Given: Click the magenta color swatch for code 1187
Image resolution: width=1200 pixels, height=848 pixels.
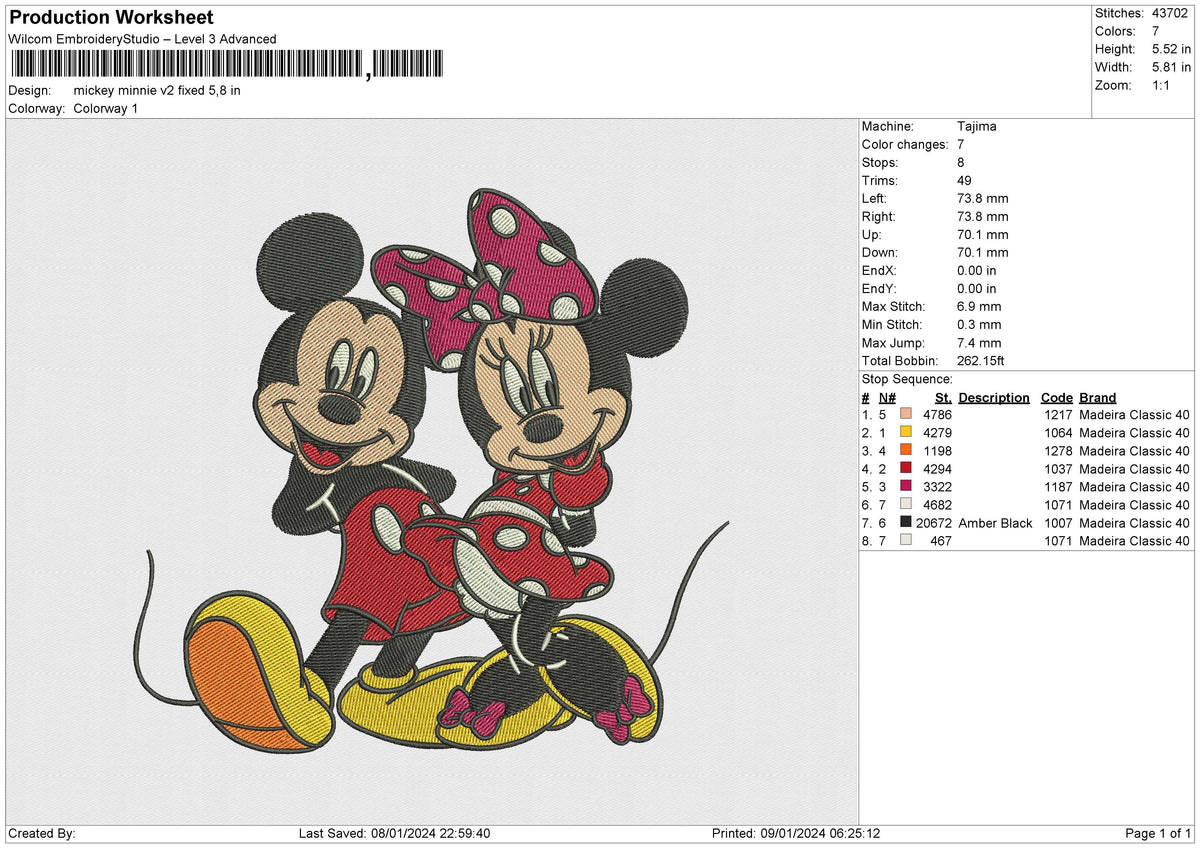Looking at the screenshot, I should [906, 487].
